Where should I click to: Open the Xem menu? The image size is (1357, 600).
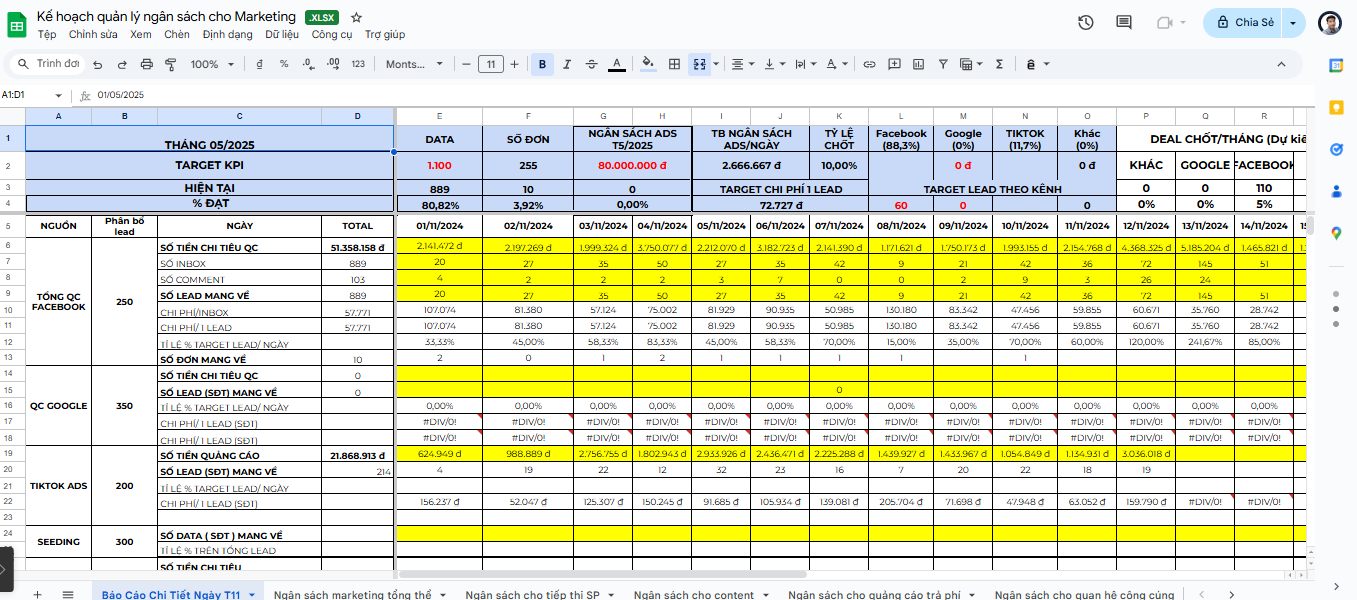point(141,34)
